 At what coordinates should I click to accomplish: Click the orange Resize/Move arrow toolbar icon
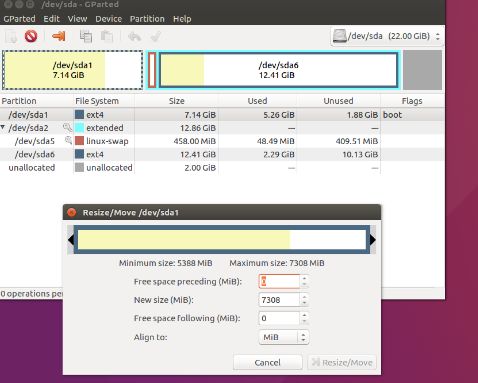tap(59, 36)
